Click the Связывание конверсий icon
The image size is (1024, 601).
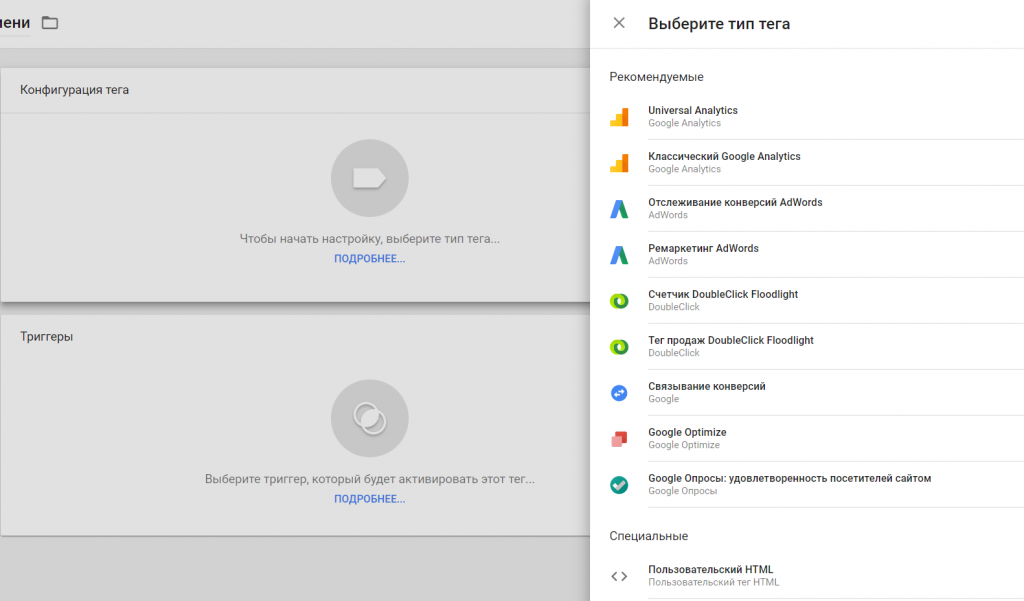tap(619, 393)
